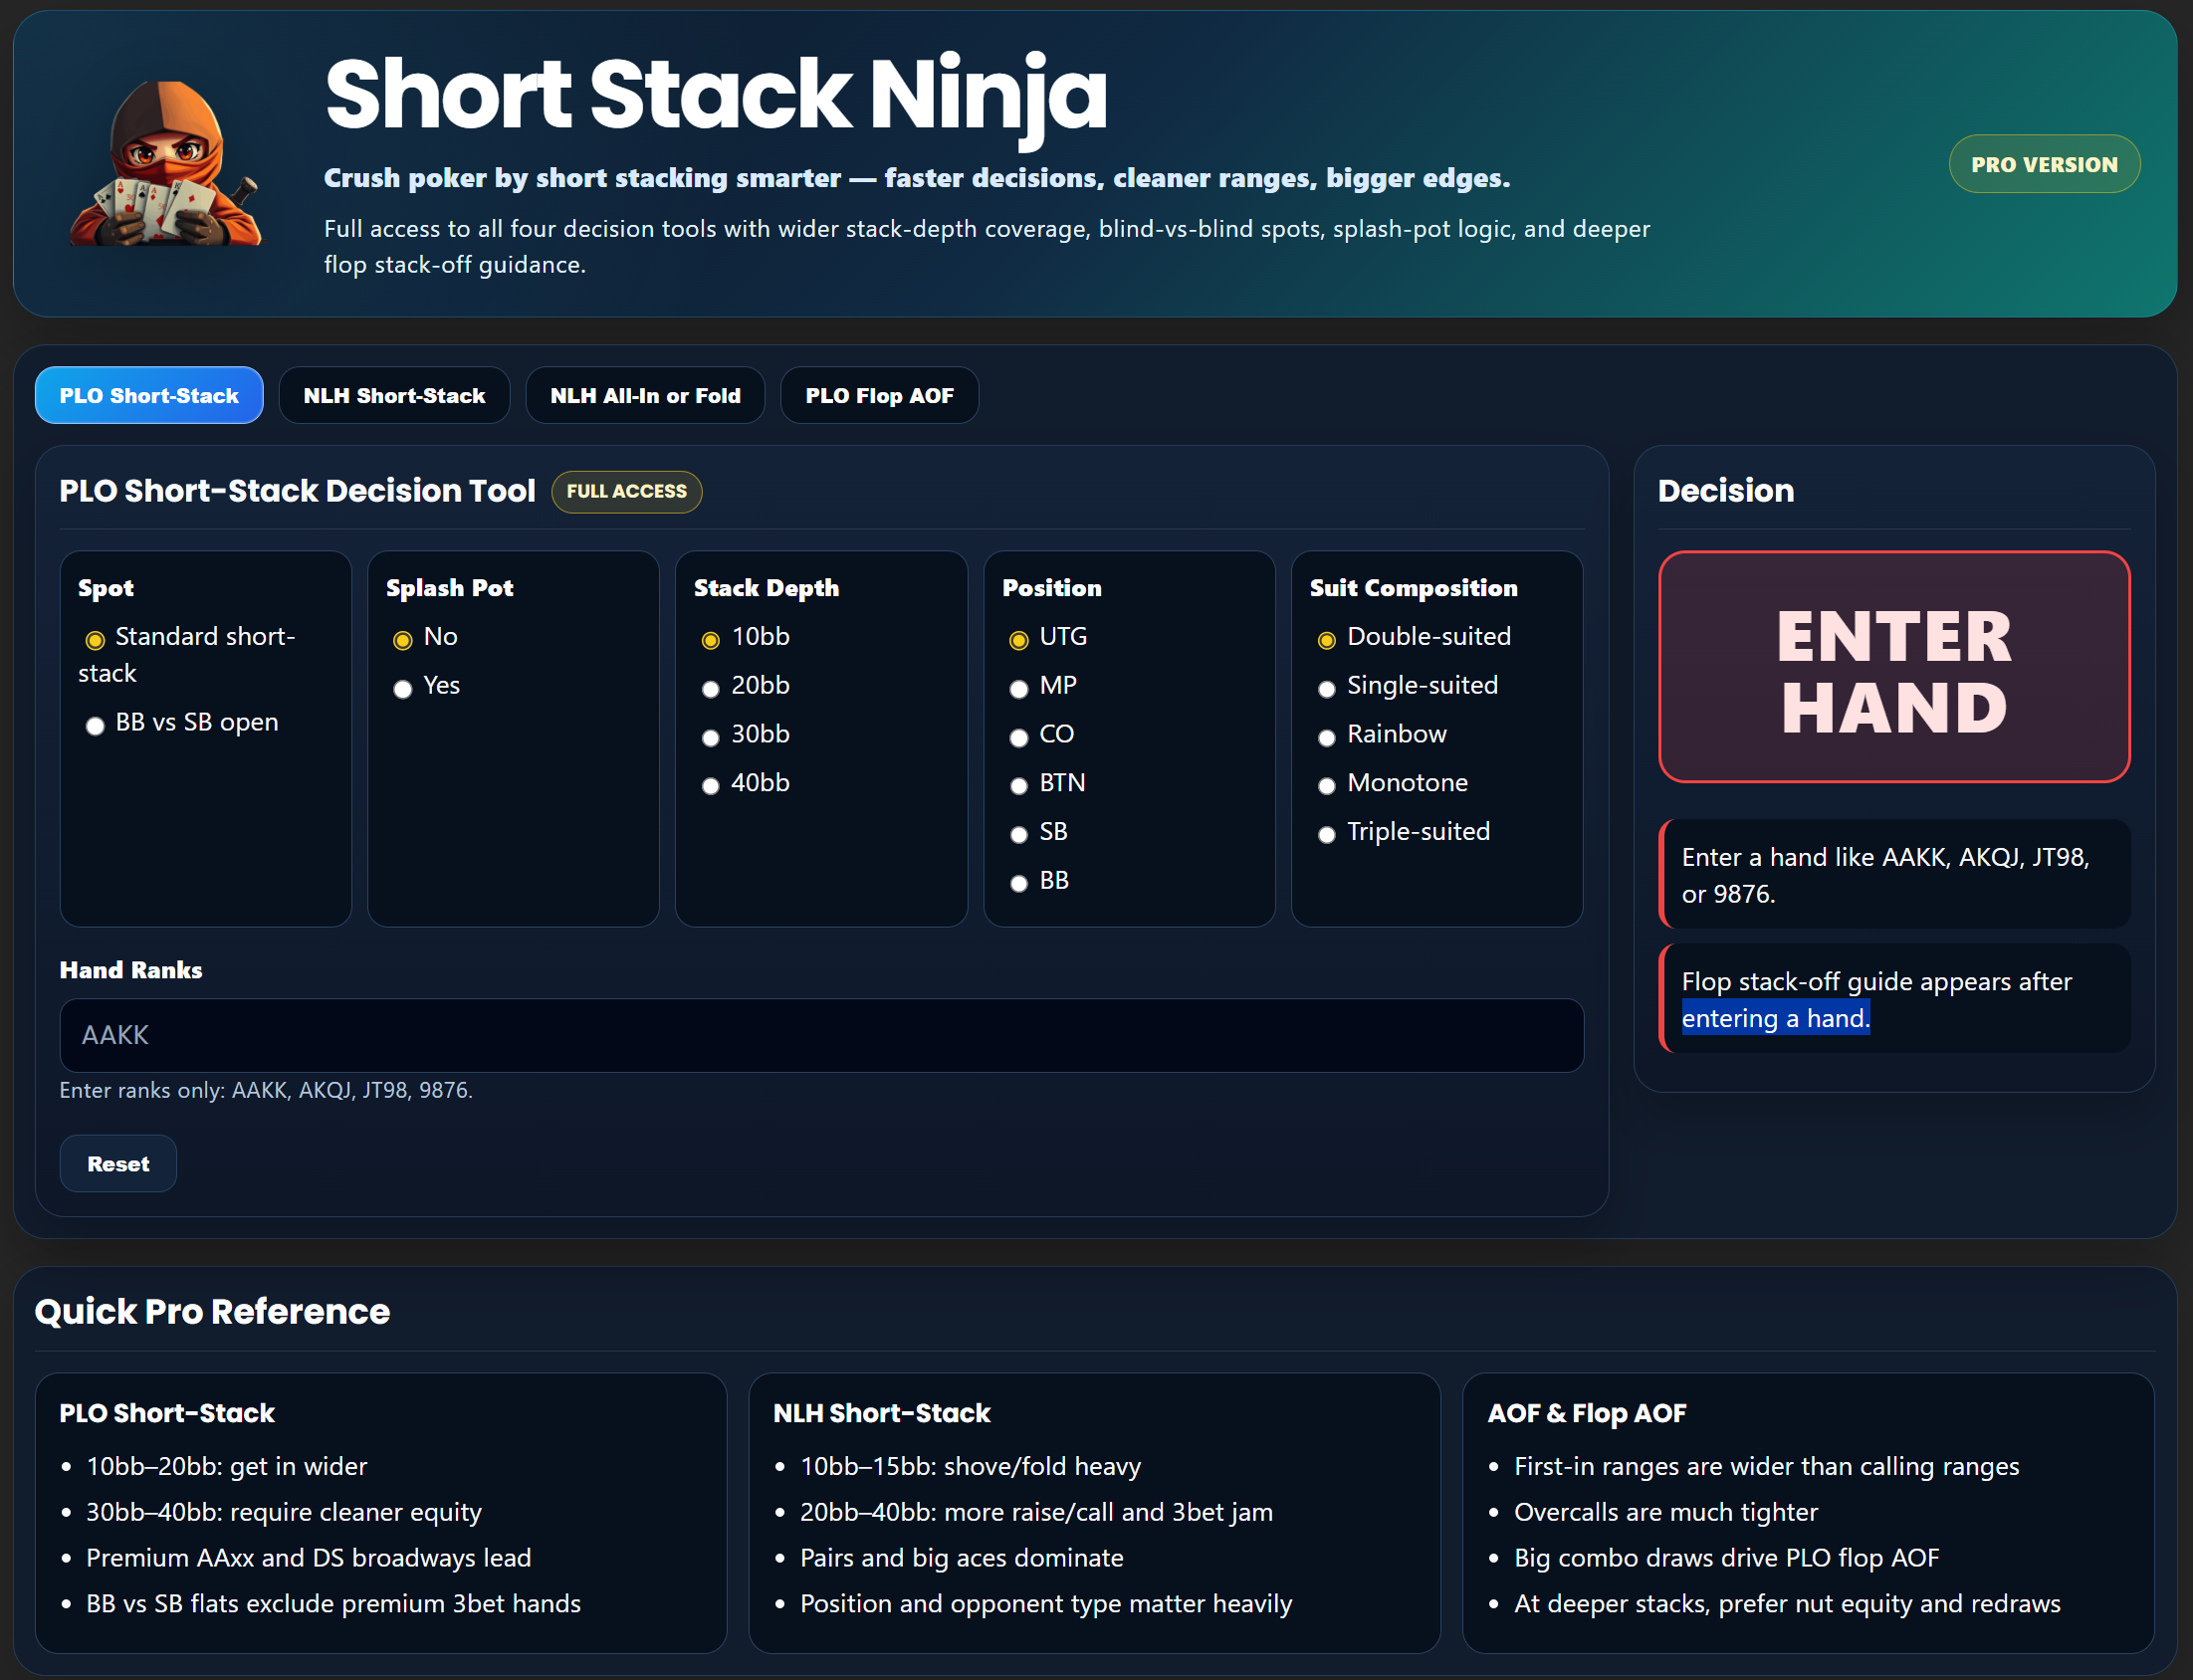Image resolution: width=2193 pixels, height=1680 pixels.
Task: Click the Reset button
Action: click(118, 1163)
